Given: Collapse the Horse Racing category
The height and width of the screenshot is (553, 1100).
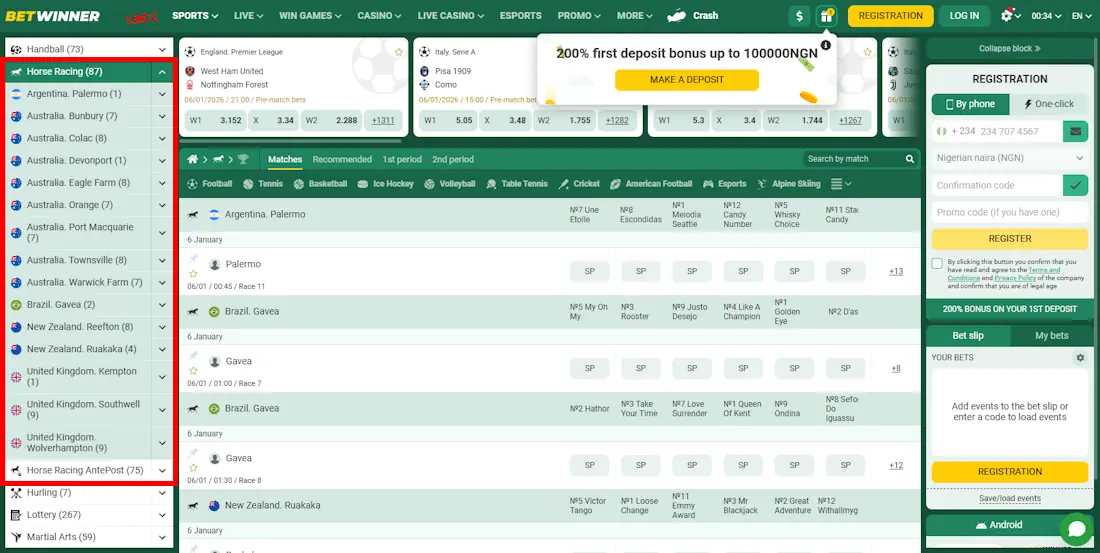Looking at the screenshot, I should pos(162,72).
